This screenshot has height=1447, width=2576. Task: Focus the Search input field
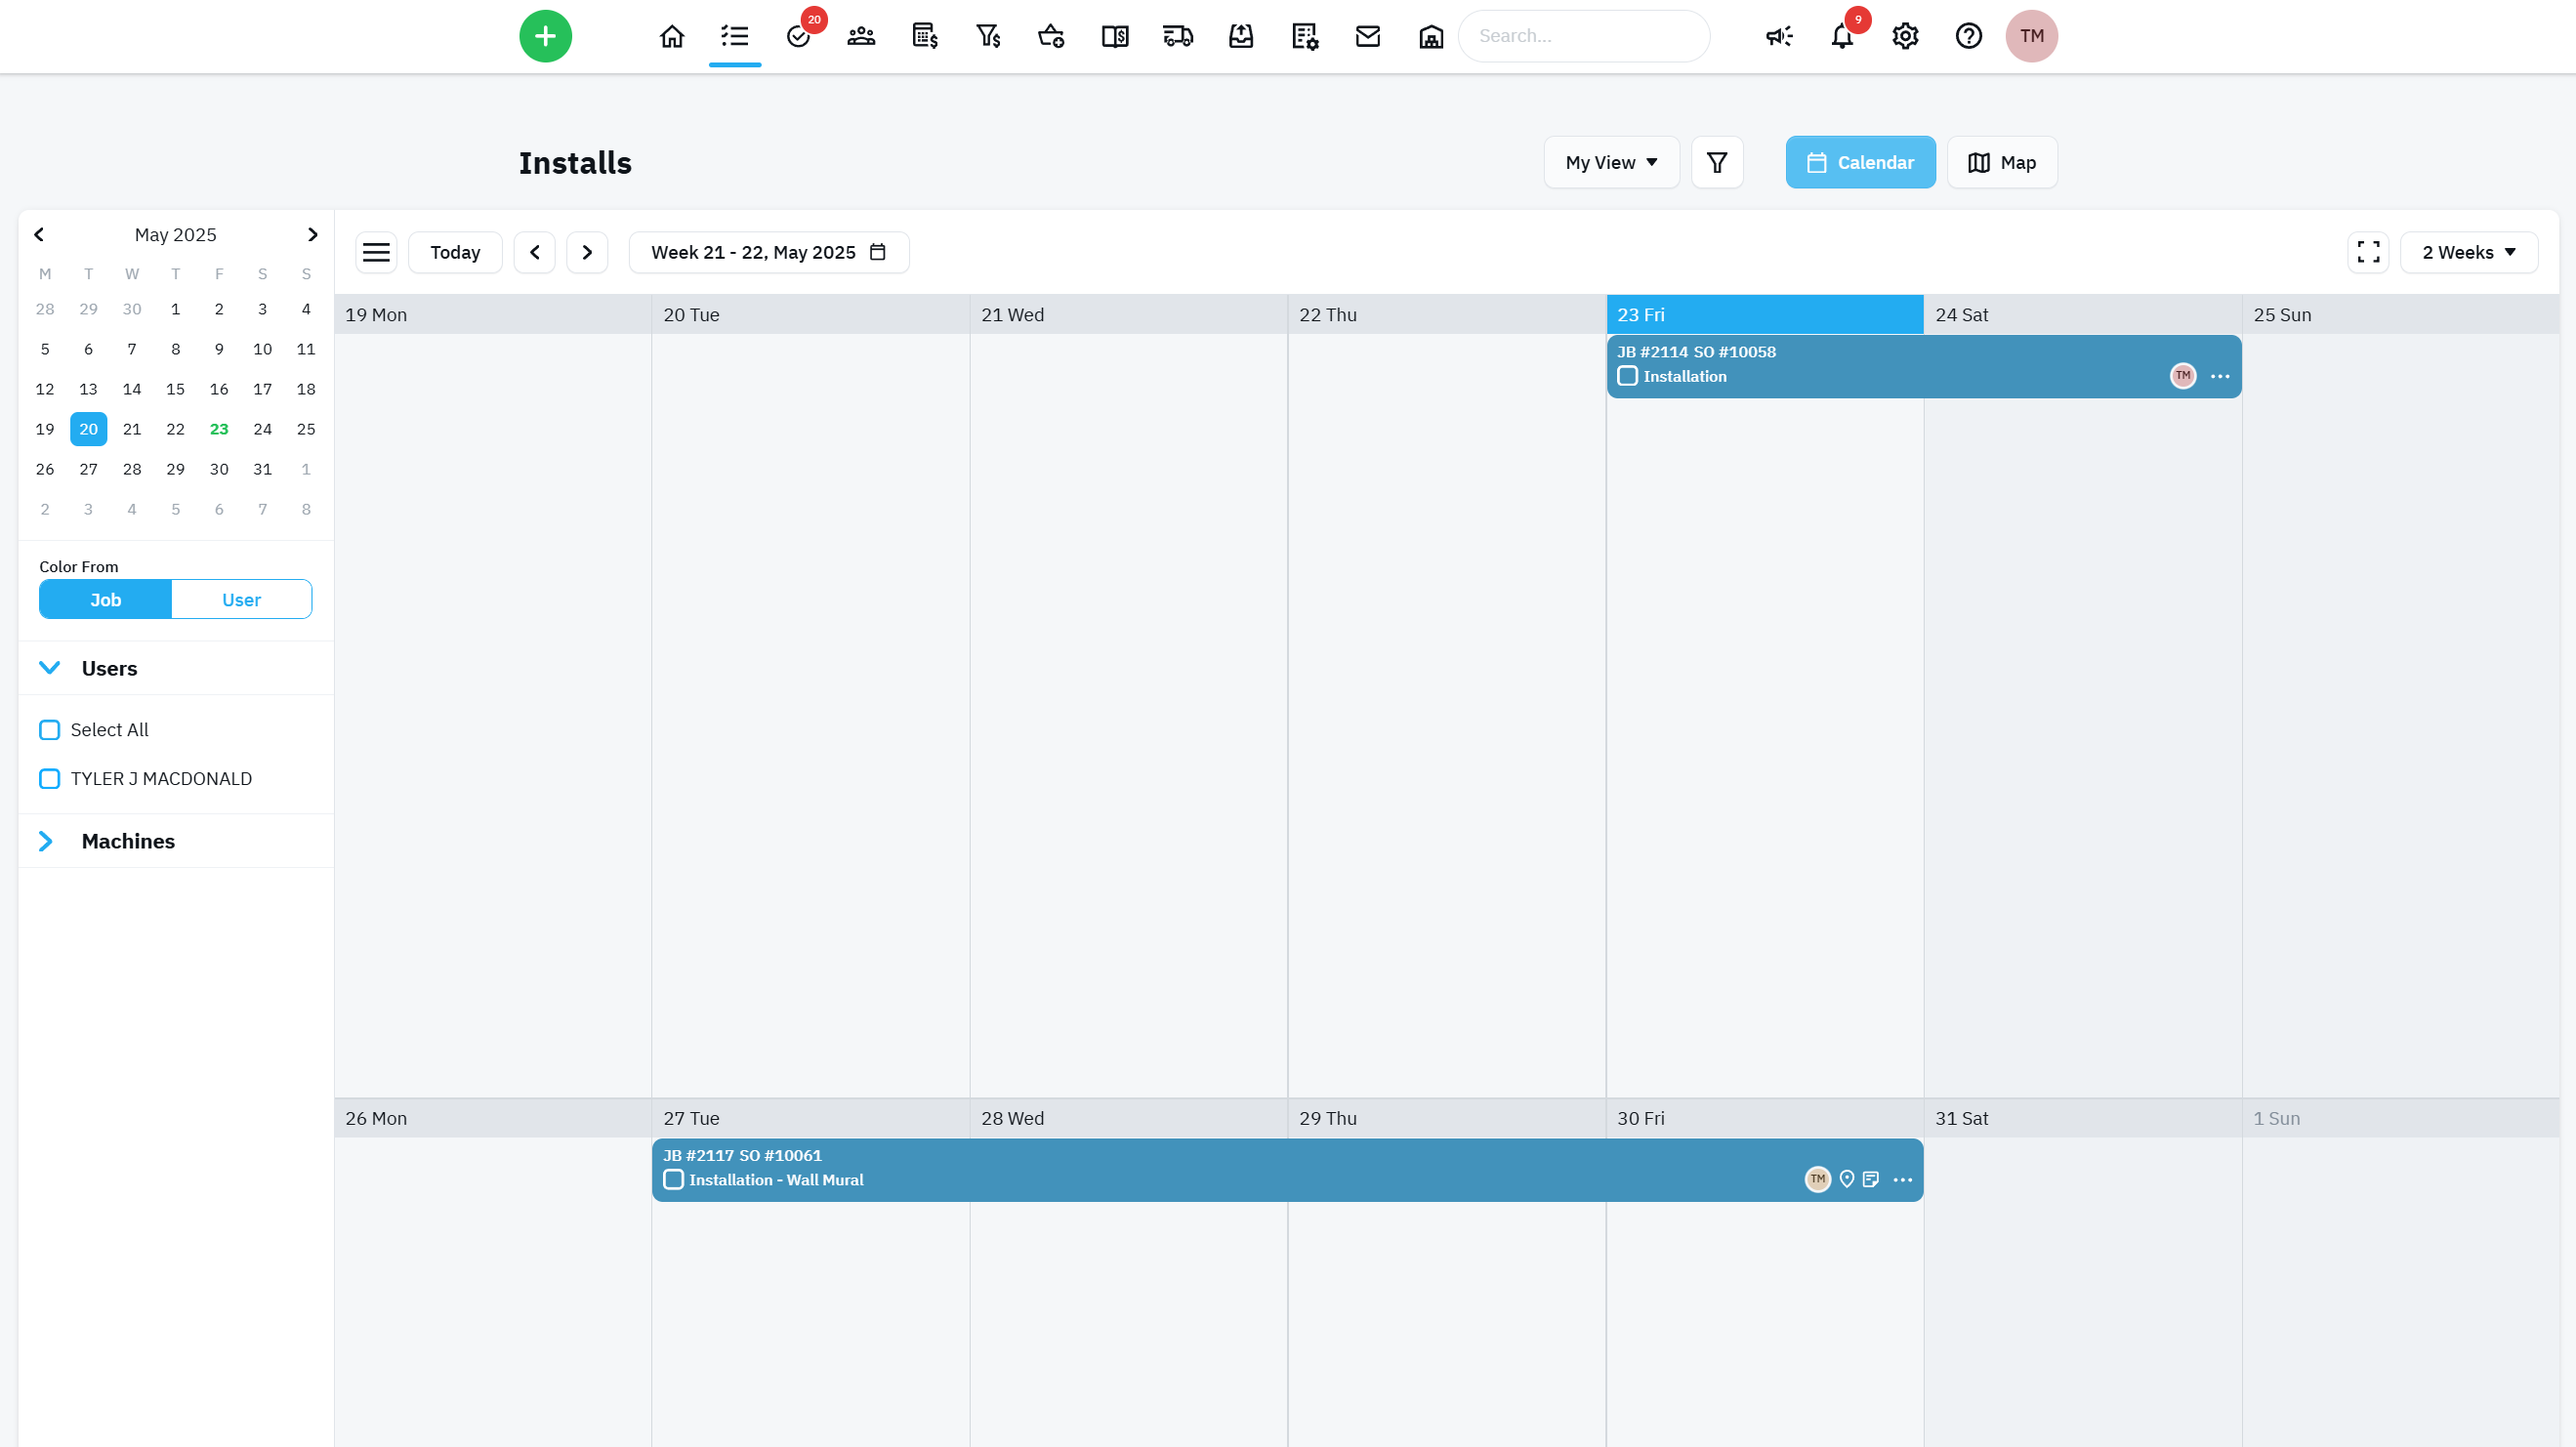pyautogui.click(x=1584, y=36)
